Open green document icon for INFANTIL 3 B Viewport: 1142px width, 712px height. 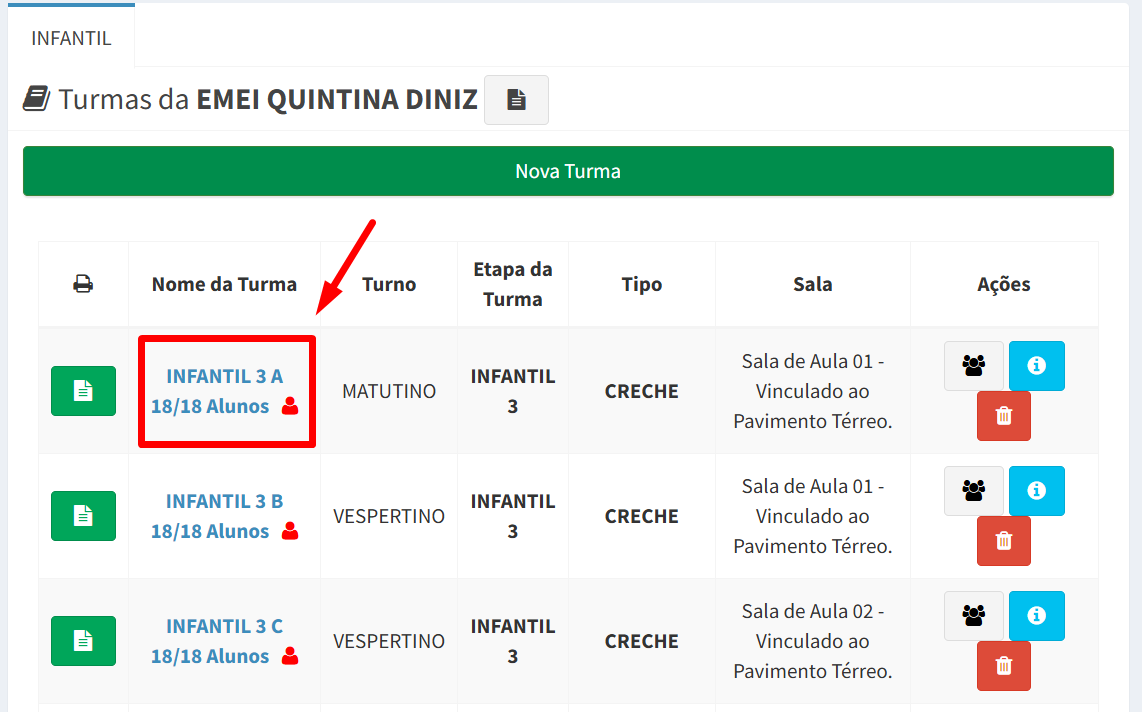(x=83, y=516)
